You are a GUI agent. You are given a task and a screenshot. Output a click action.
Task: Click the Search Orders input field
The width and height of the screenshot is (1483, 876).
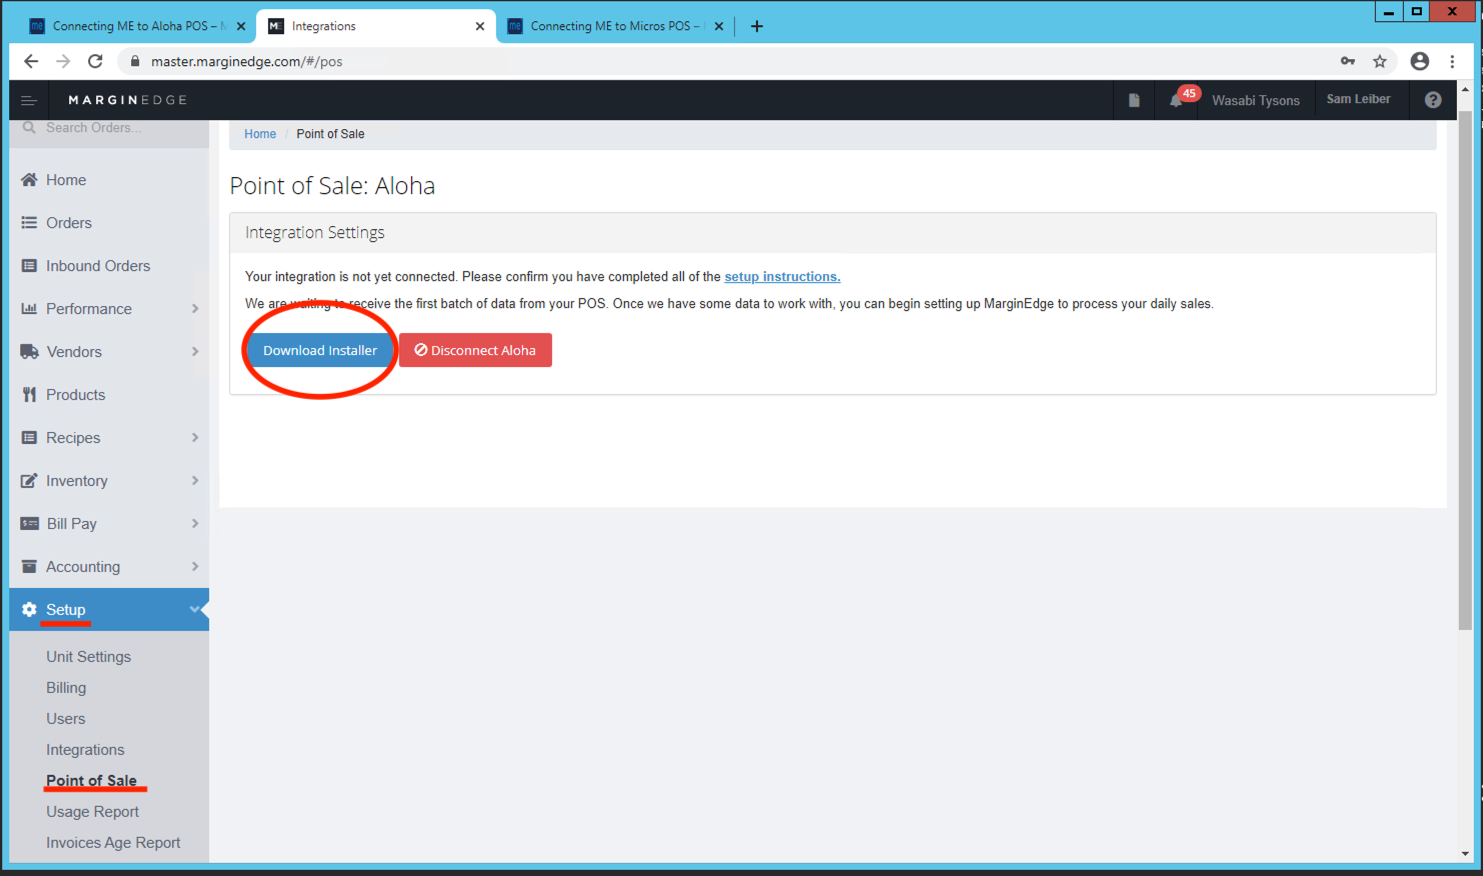click(x=110, y=127)
